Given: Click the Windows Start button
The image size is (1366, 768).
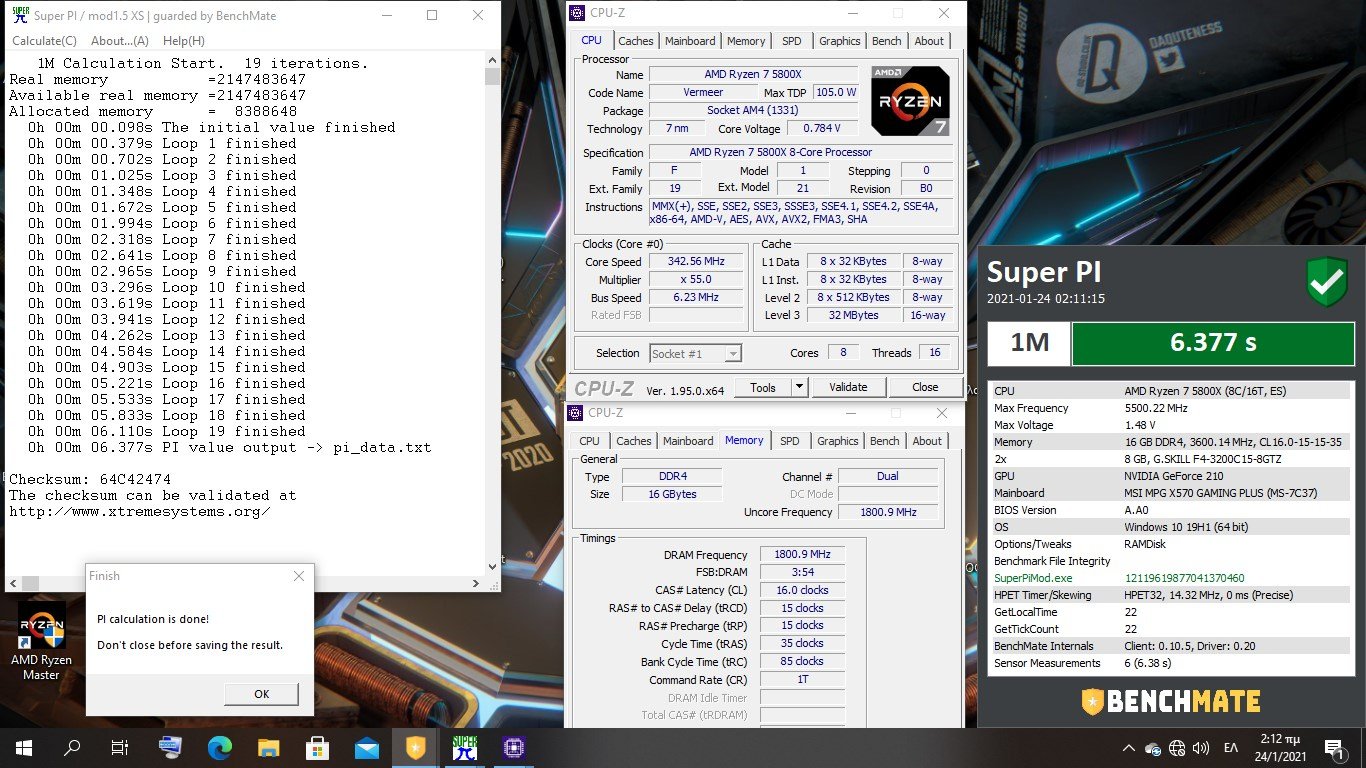Looking at the screenshot, I should click(x=23, y=747).
